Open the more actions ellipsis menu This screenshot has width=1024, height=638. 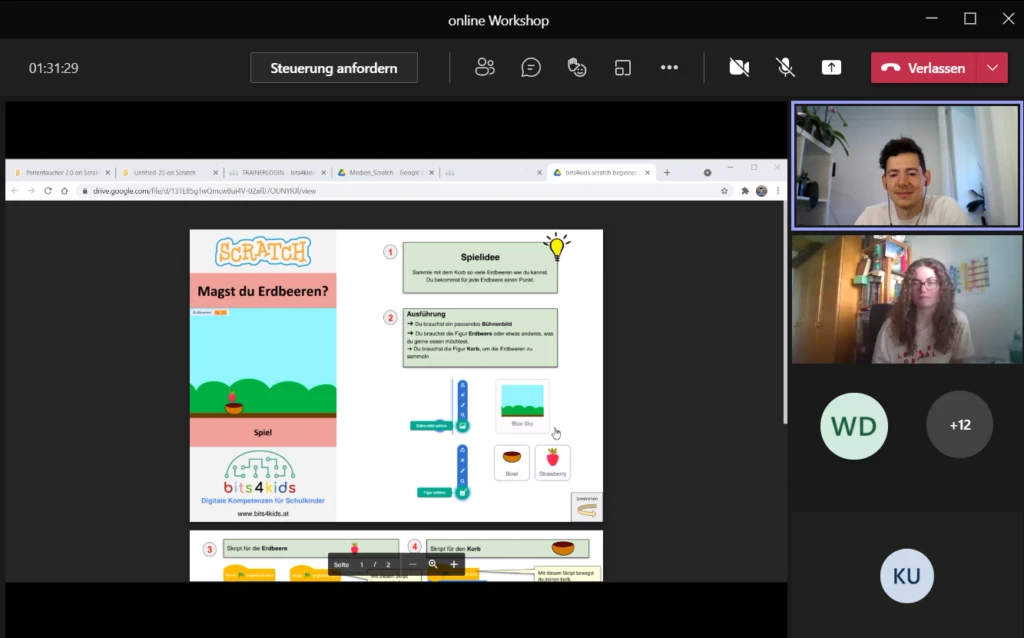tap(669, 67)
